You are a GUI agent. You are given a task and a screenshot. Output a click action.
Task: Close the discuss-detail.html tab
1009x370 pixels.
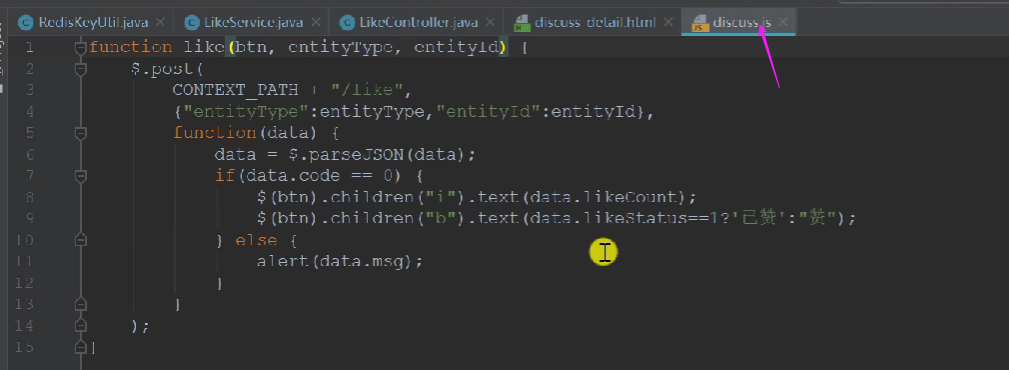point(668,23)
